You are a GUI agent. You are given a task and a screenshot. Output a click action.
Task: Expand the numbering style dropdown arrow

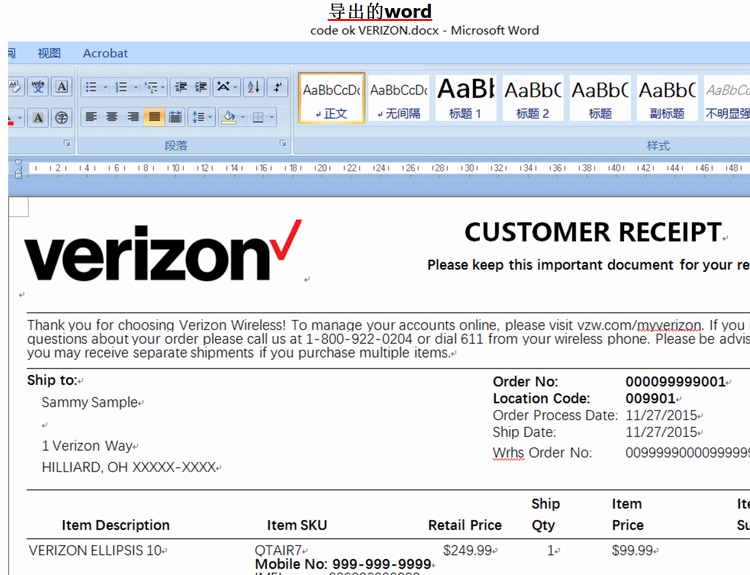135,87
